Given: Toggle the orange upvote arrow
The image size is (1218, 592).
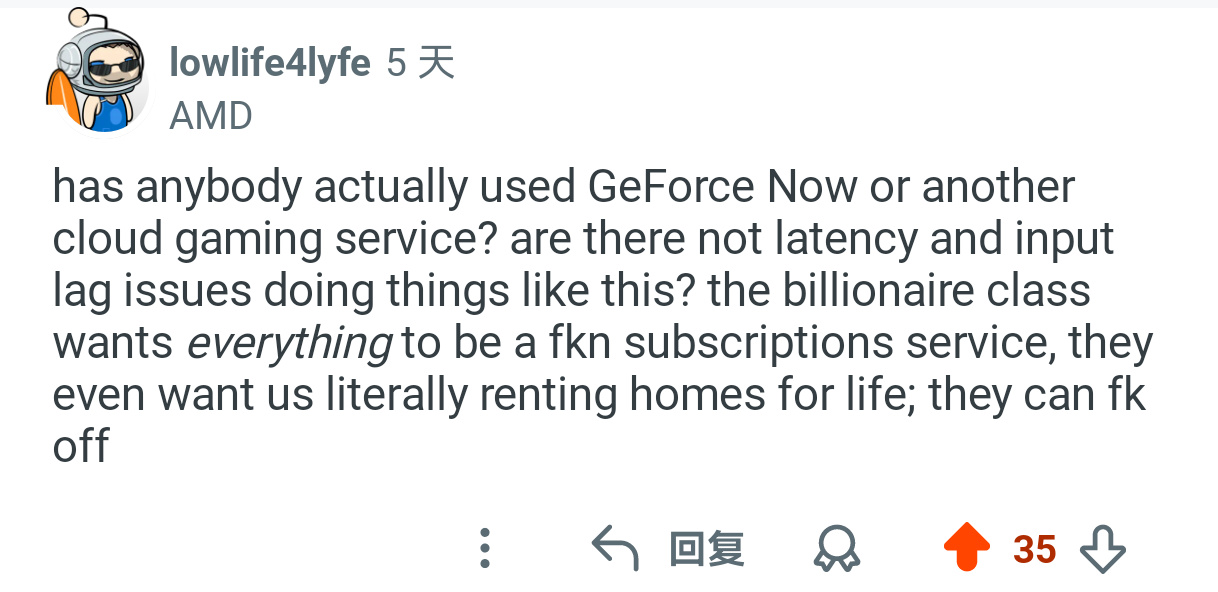Looking at the screenshot, I should [967, 549].
